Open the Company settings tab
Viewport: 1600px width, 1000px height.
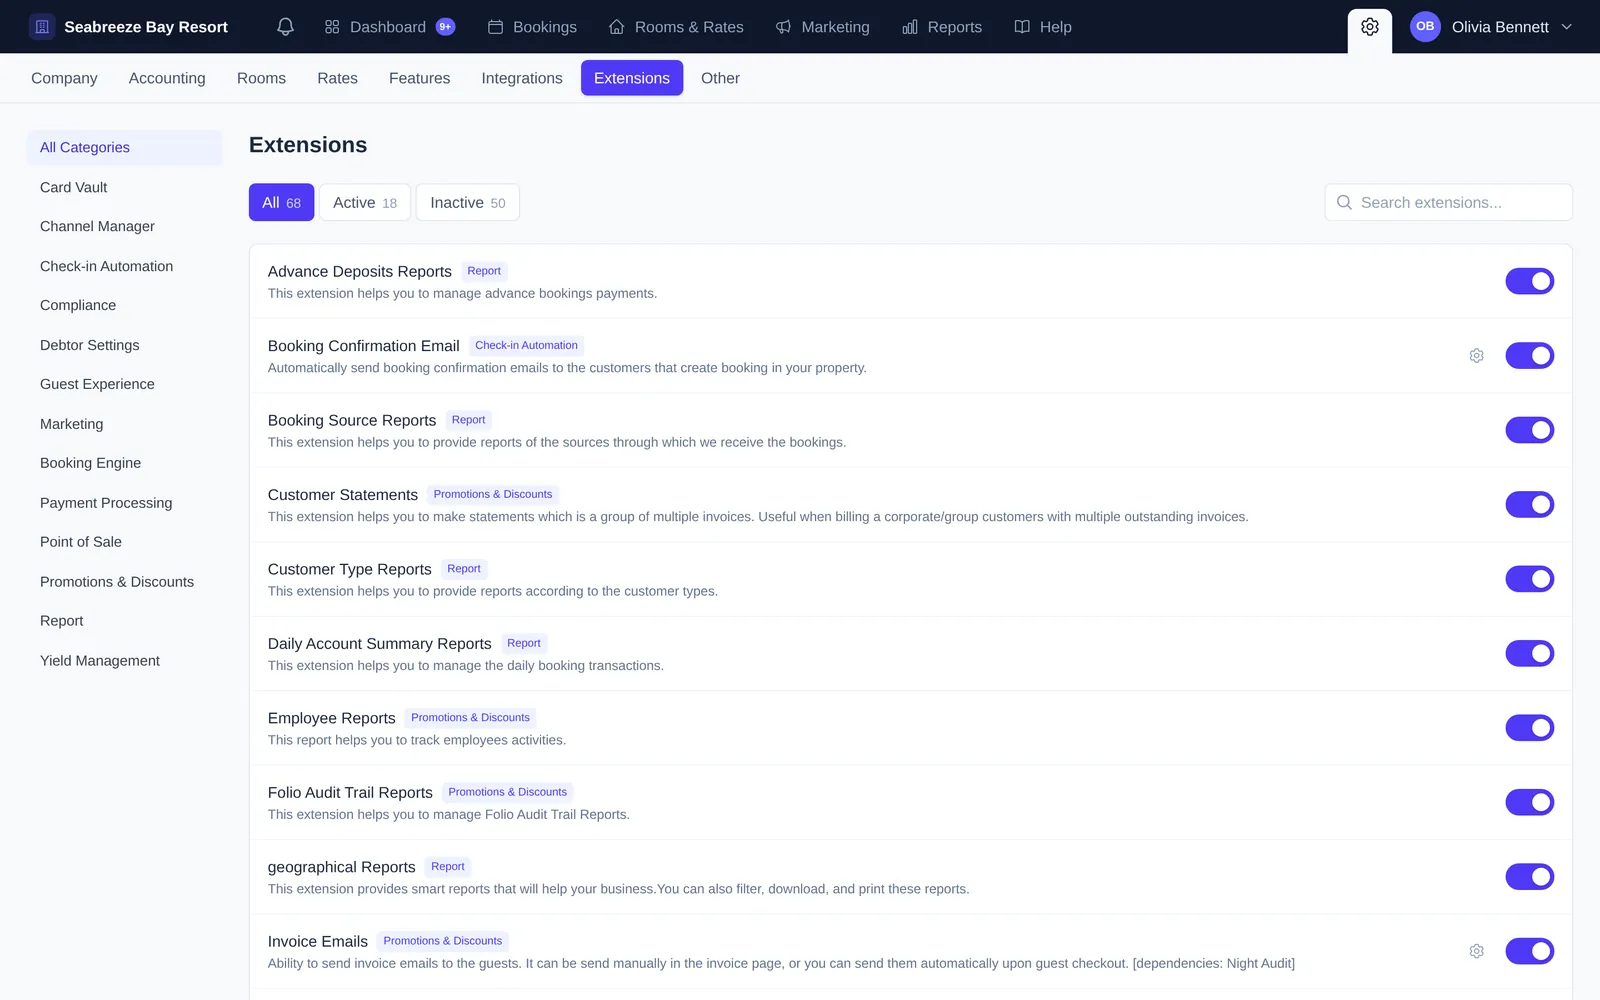[x=64, y=78]
